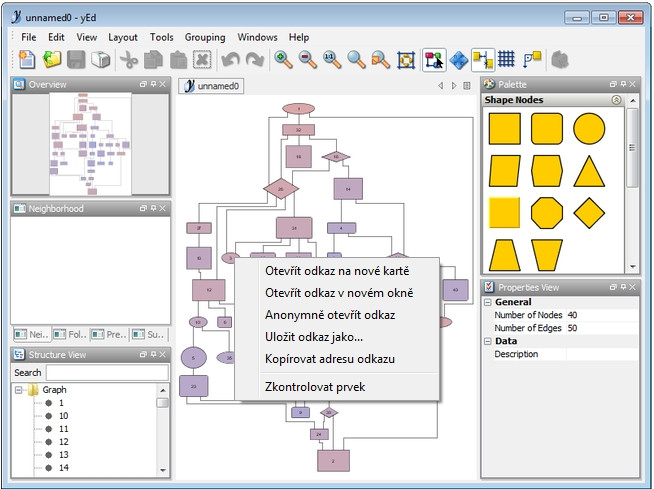This screenshot has height=489, width=654.
Task: Cut selection using scissors icon
Action: coord(129,60)
